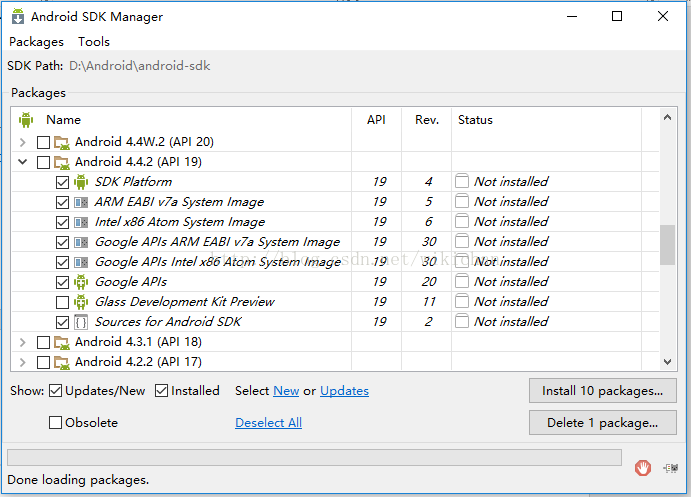691x497 pixels.
Task: Click SDK path 'D:\Android\android-sdk' text
Action: click(140, 66)
